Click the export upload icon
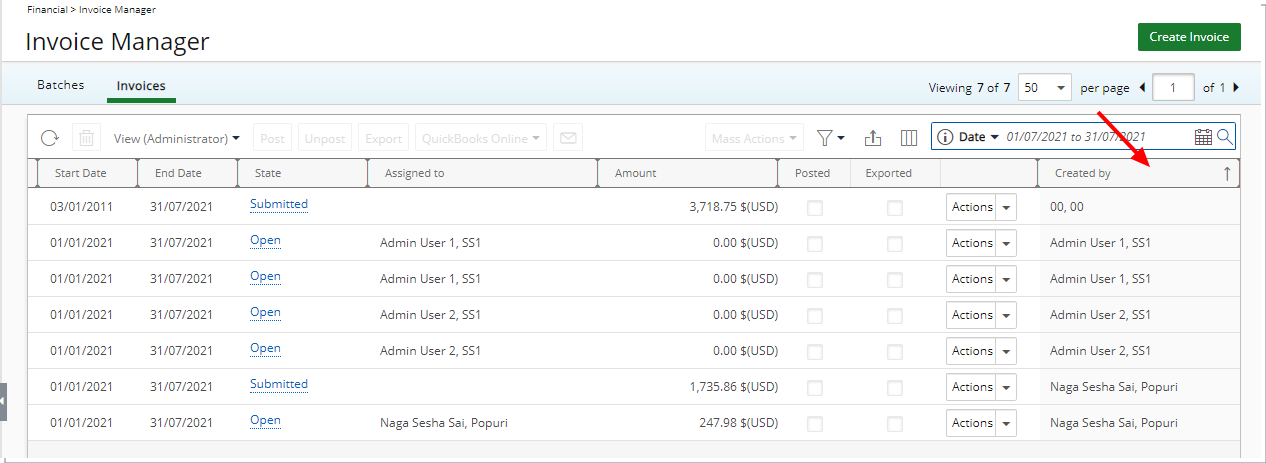1266x463 pixels. [873, 138]
